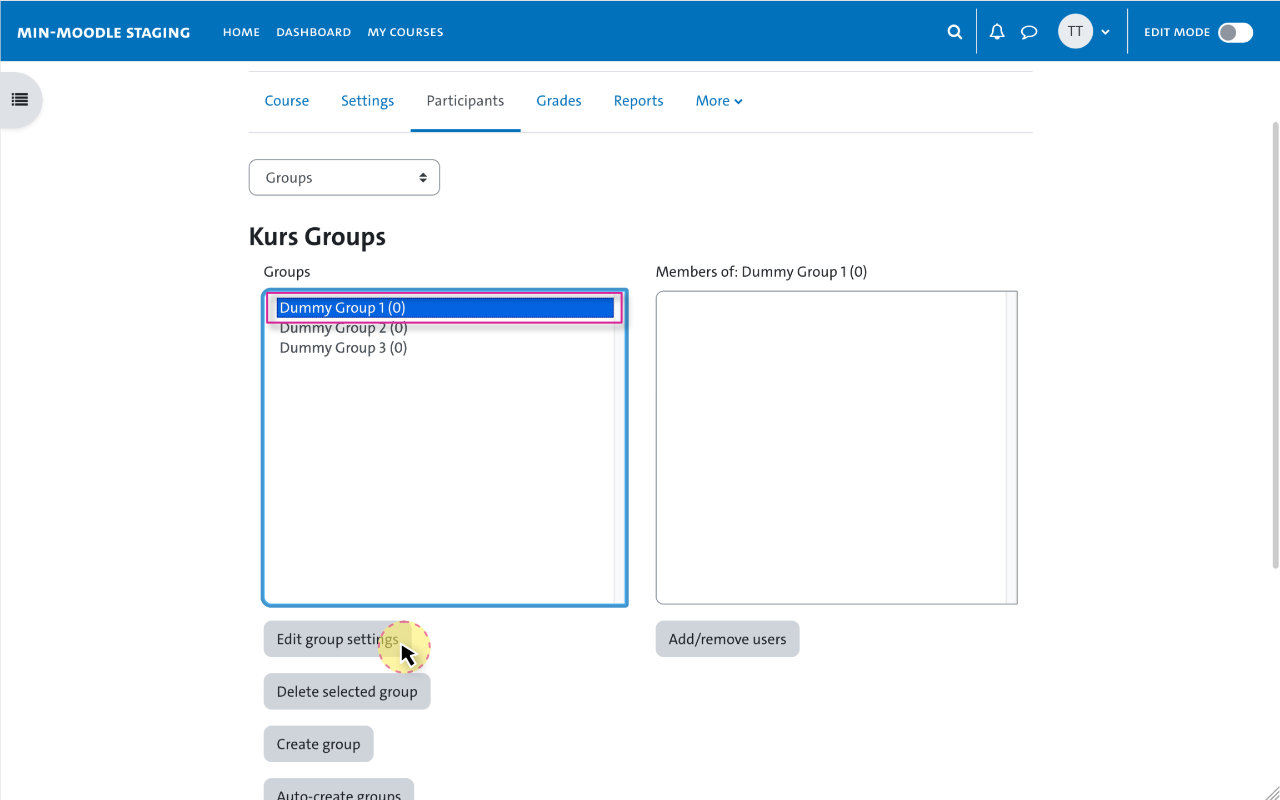Click inside the Members of list box
Viewport: 1280px width, 800px height.
836,447
